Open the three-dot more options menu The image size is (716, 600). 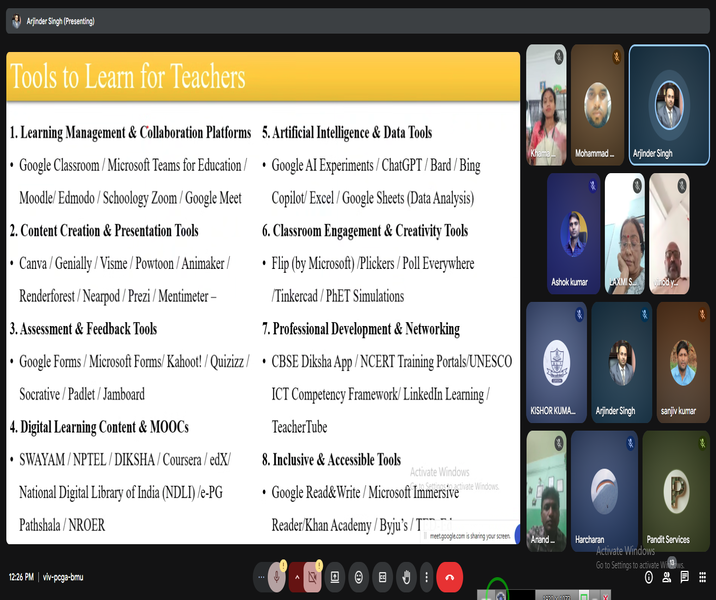pyautogui.click(x=428, y=577)
